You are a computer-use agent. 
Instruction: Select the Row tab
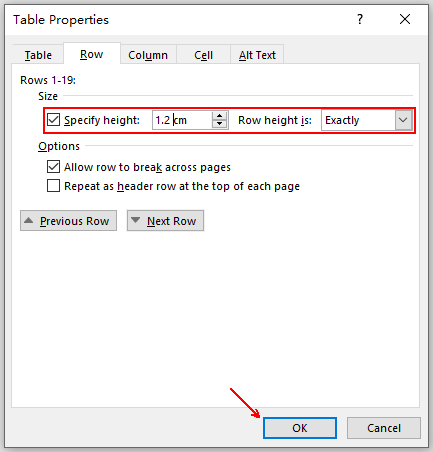(92, 54)
